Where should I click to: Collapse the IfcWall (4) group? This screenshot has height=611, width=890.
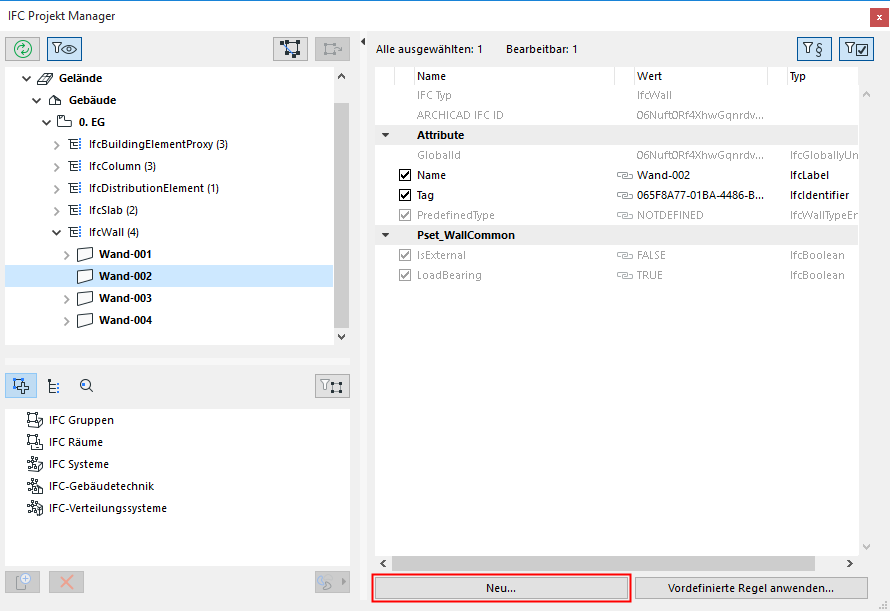pos(56,232)
